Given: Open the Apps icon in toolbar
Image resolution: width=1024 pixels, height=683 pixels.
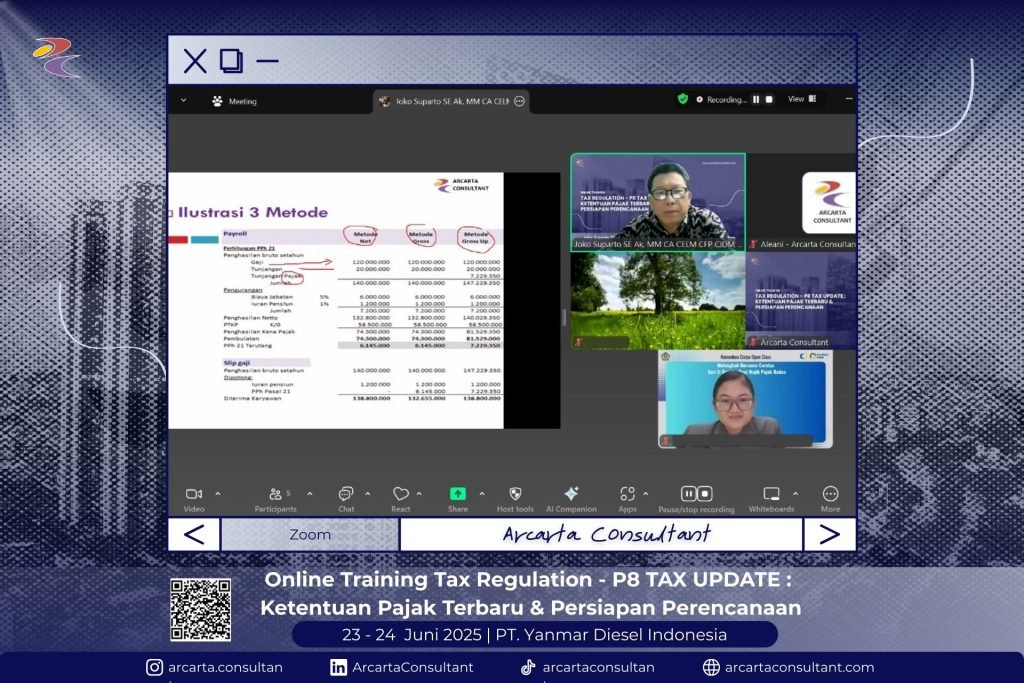Looking at the screenshot, I should pyautogui.click(x=627, y=494).
